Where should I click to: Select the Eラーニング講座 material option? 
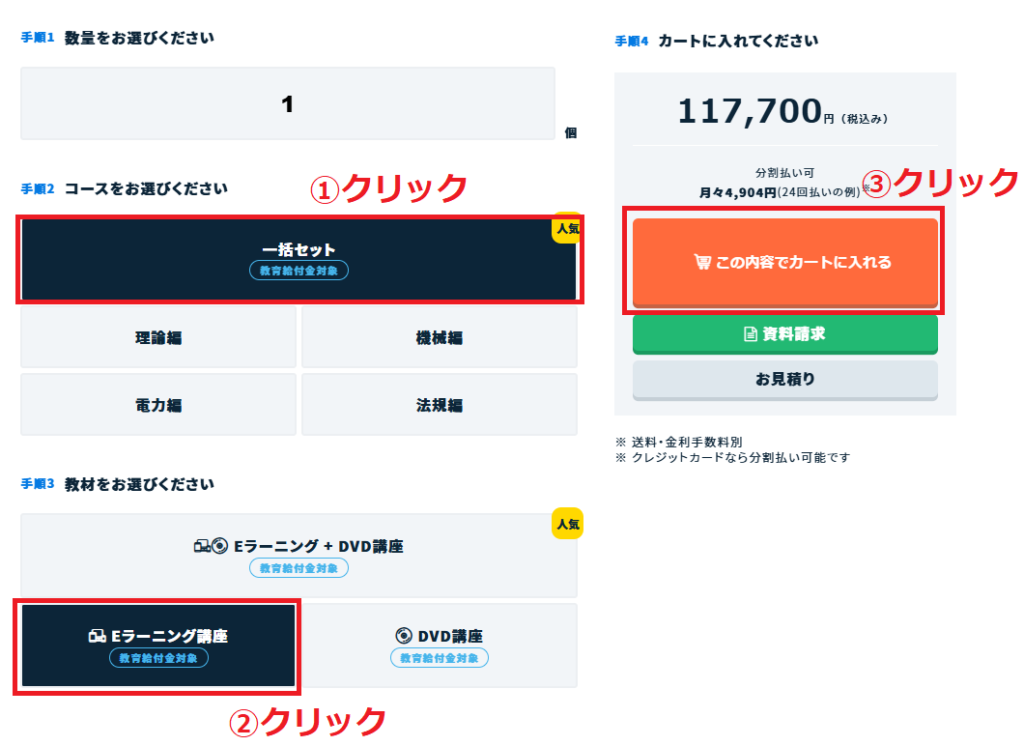click(158, 645)
